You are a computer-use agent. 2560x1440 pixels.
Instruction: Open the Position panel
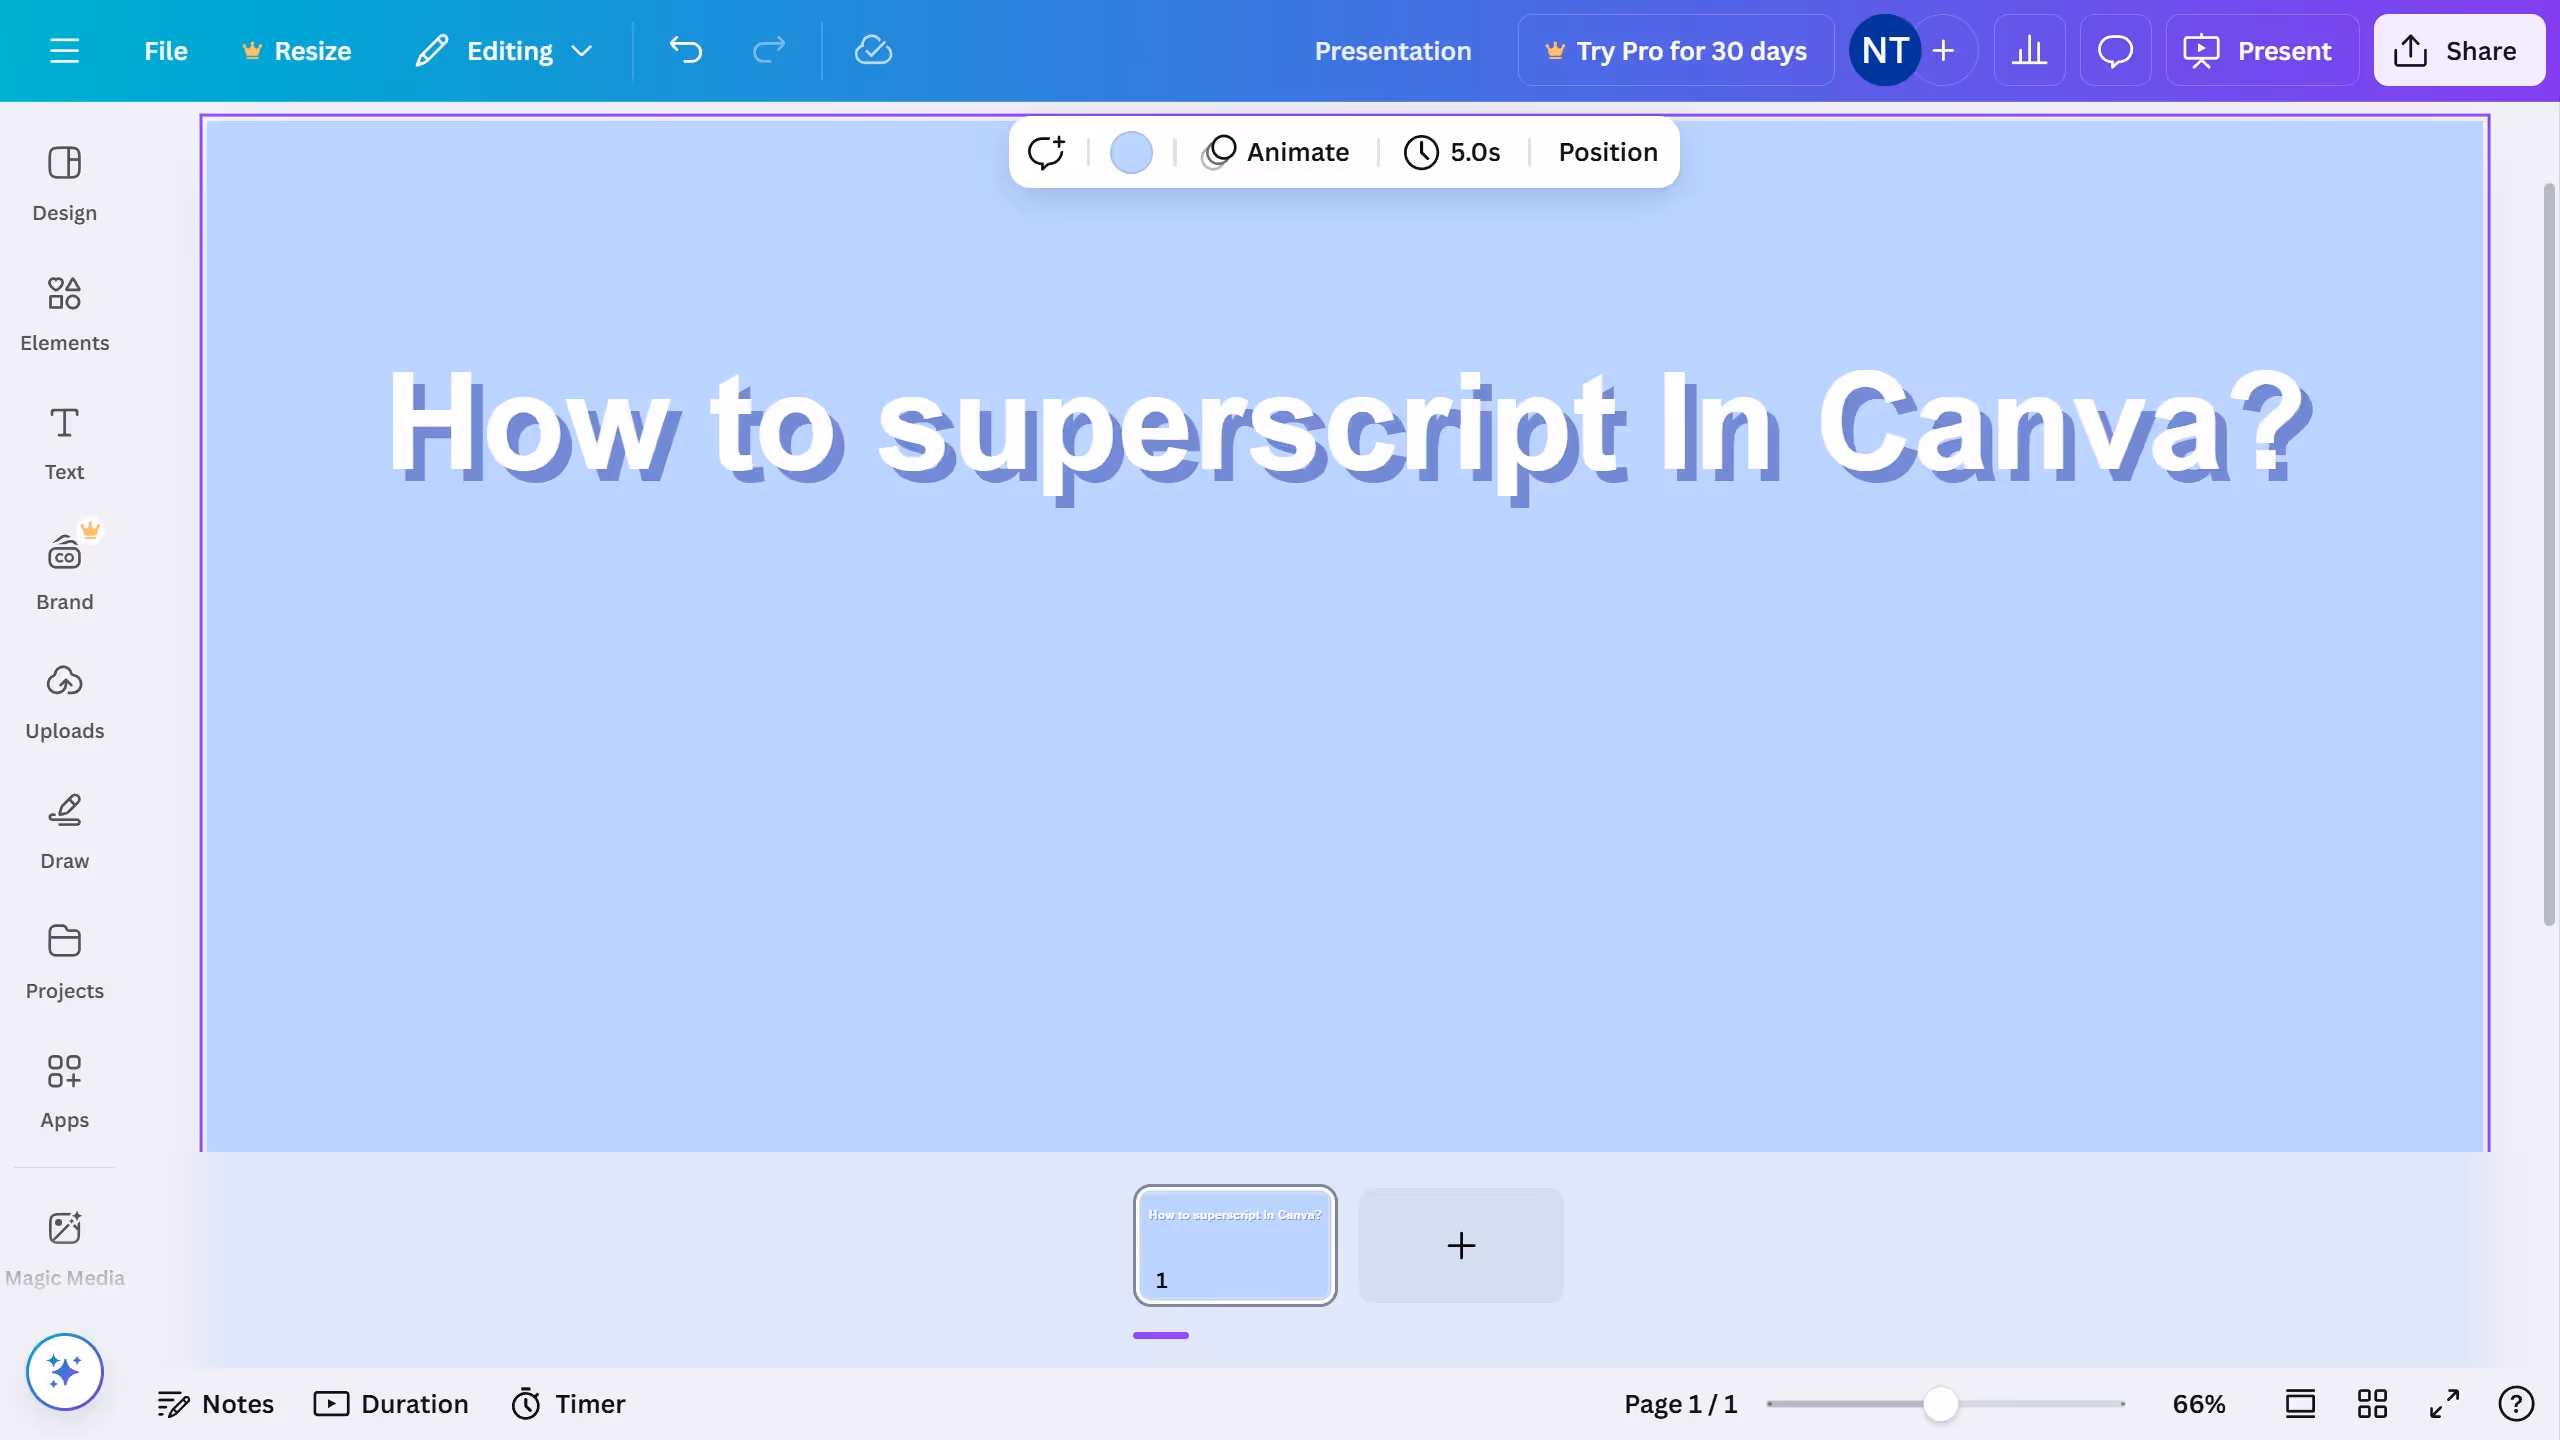[x=1606, y=152]
